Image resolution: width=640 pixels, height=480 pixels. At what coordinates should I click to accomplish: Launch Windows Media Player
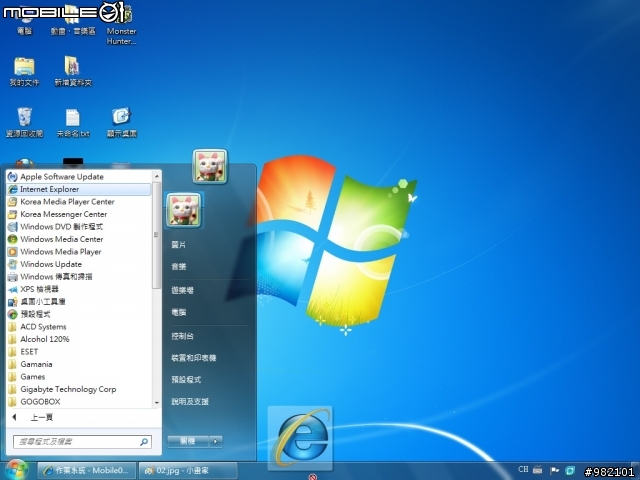78,252
